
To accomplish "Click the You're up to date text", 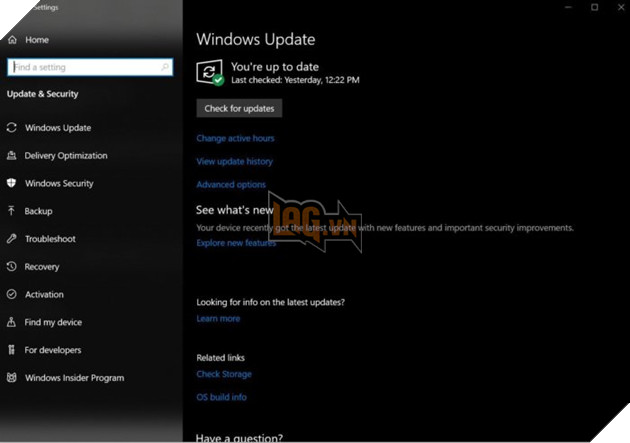I will [x=275, y=67].
